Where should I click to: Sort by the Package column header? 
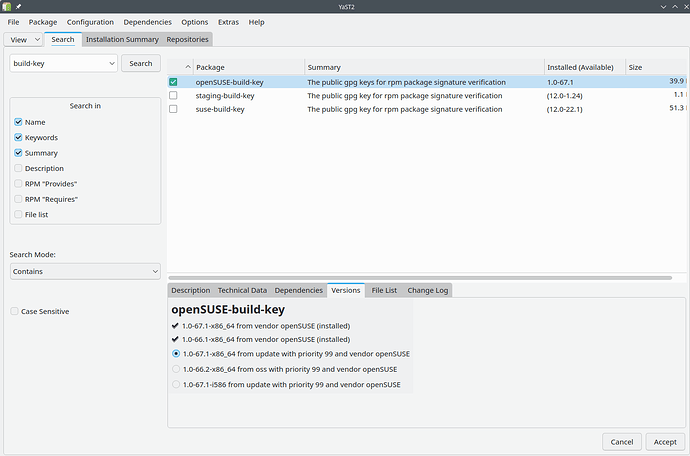click(x=249, y=67)
